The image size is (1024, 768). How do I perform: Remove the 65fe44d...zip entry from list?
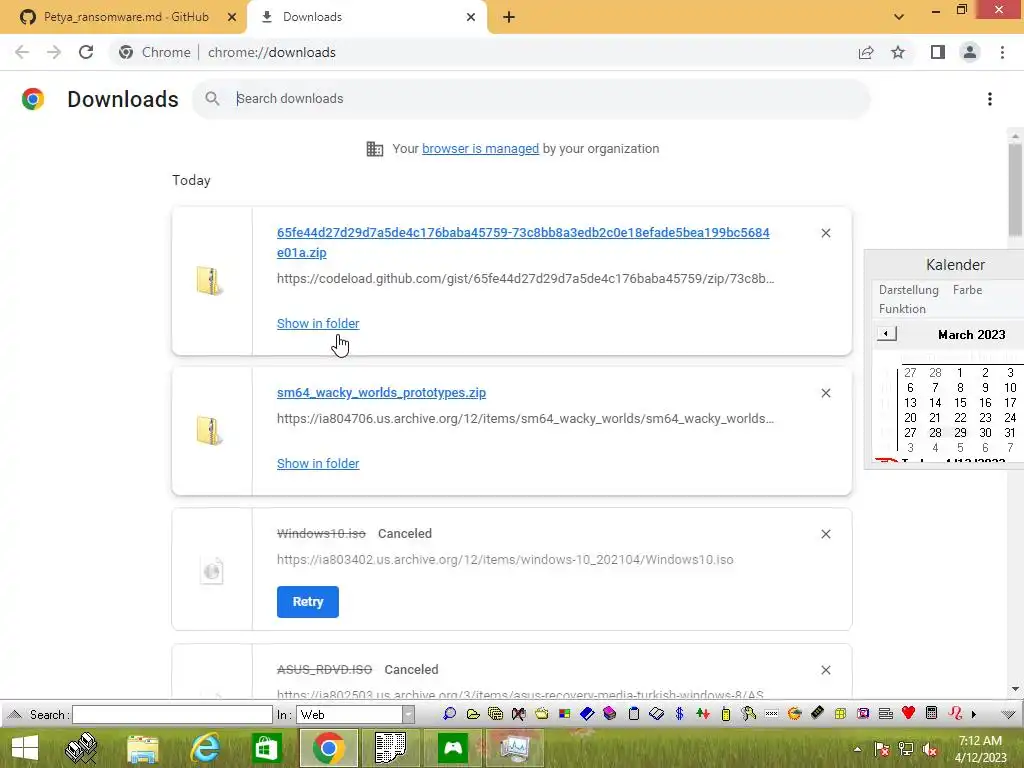pyautogui.click(x=825, y=233)
